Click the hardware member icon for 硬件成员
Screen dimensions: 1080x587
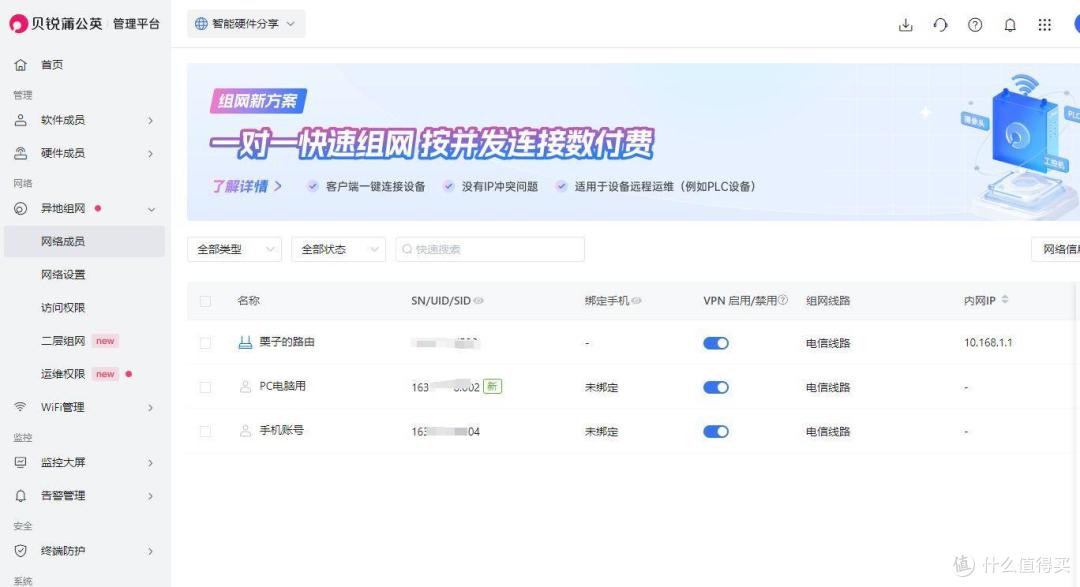[21, 153]
